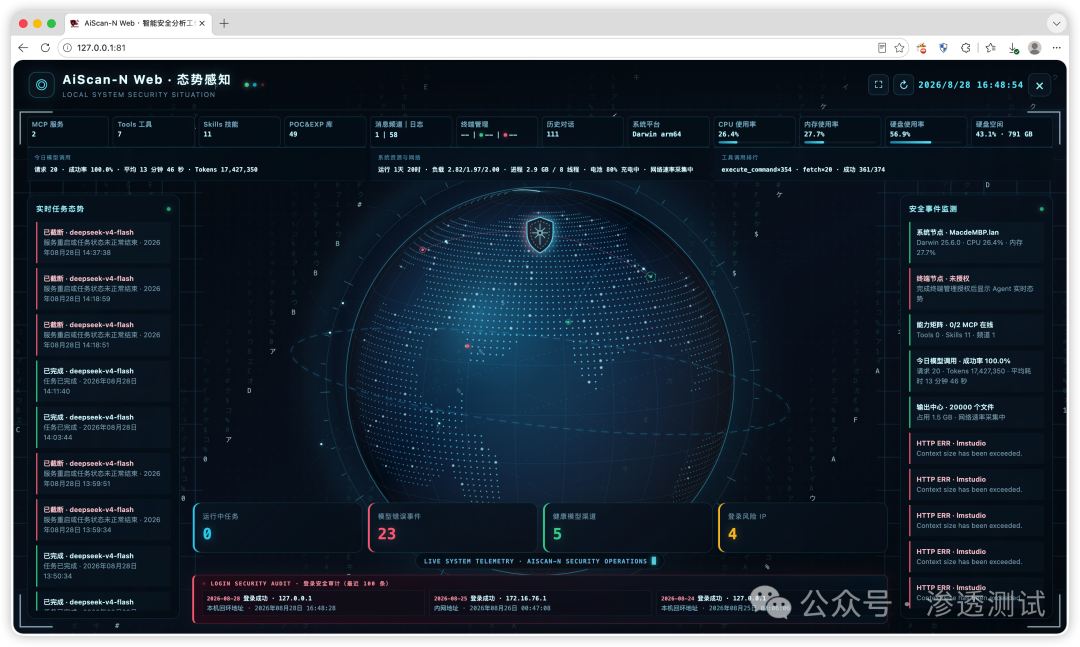The image size is (1080, 647).
Task: Click the 运行中任务 counter card
Action: (x=278, y=527)
